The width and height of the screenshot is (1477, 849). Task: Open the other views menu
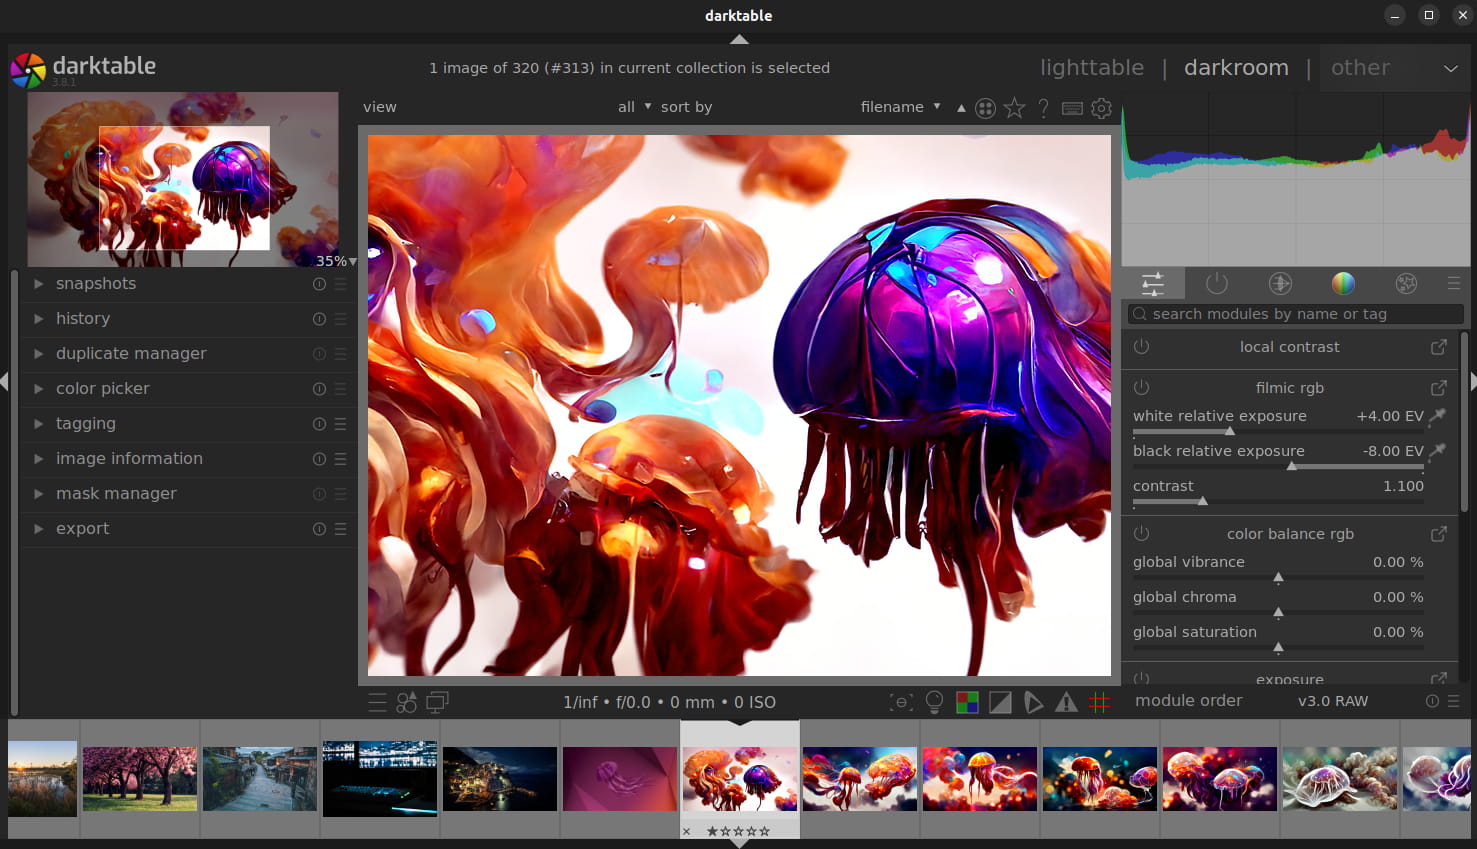coord(1394,68)
